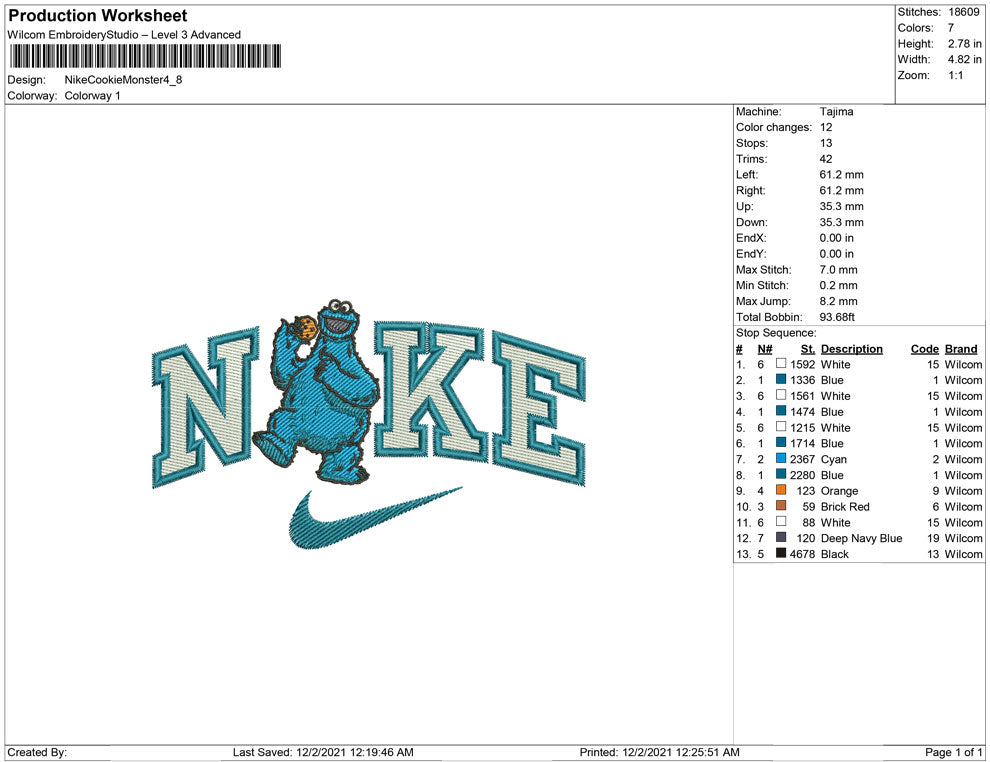This screenshot has height=762, width=990.
Task: Click stitch count '2367' in Cyan row
Action: tap(802, 459)
